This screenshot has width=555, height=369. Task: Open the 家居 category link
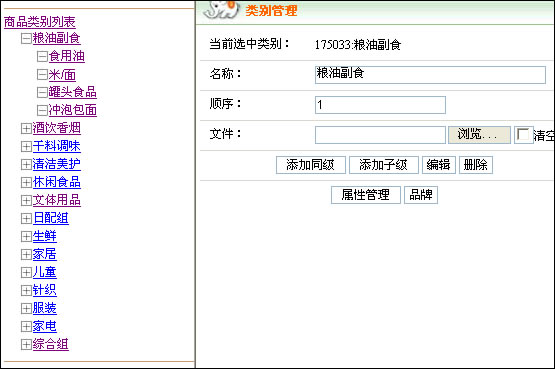pyautogui.click(x=45, y=255)
